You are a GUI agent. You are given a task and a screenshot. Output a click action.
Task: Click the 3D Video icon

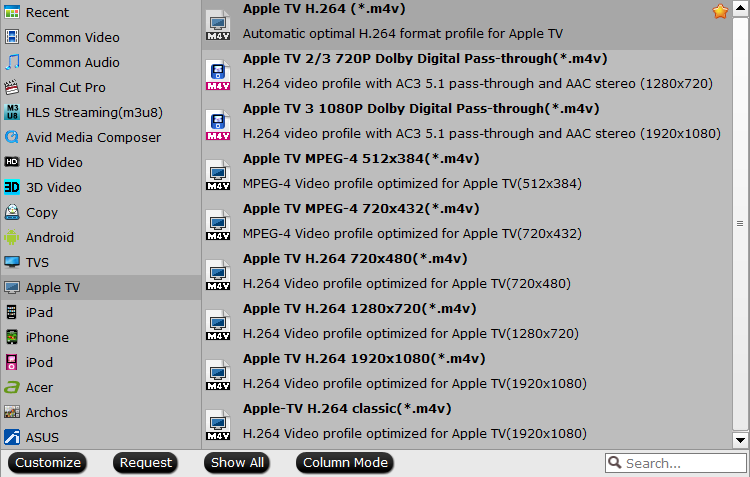click(12, 187)
